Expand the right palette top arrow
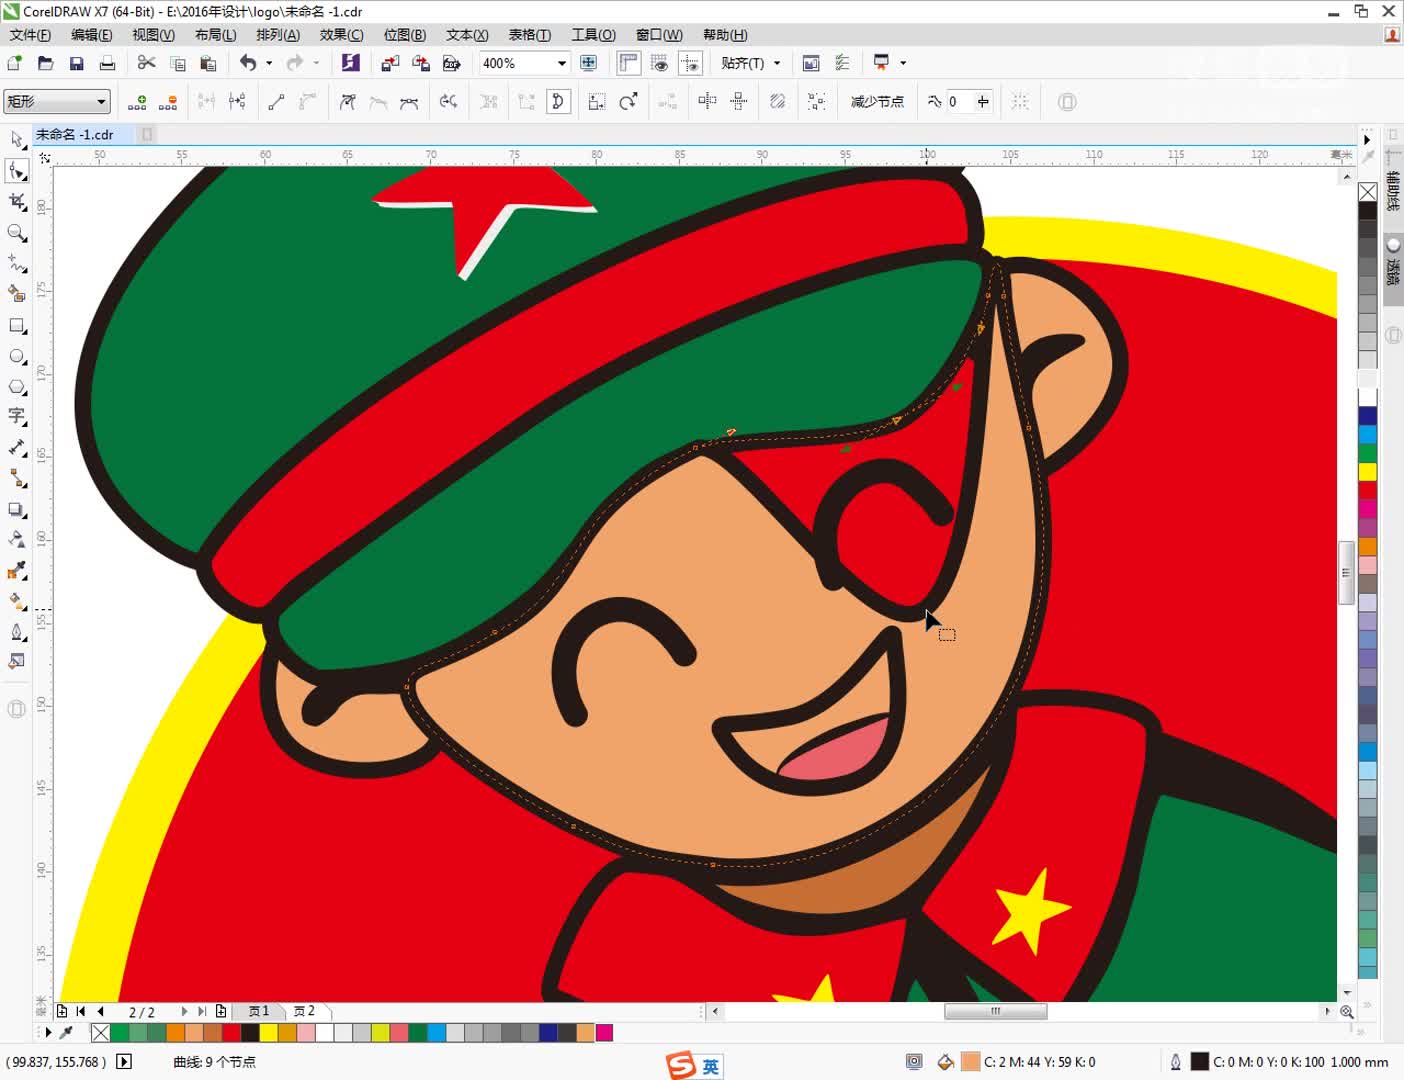The width and height of the screenshot is (1404, 1080). click(x=1367, y=139)
